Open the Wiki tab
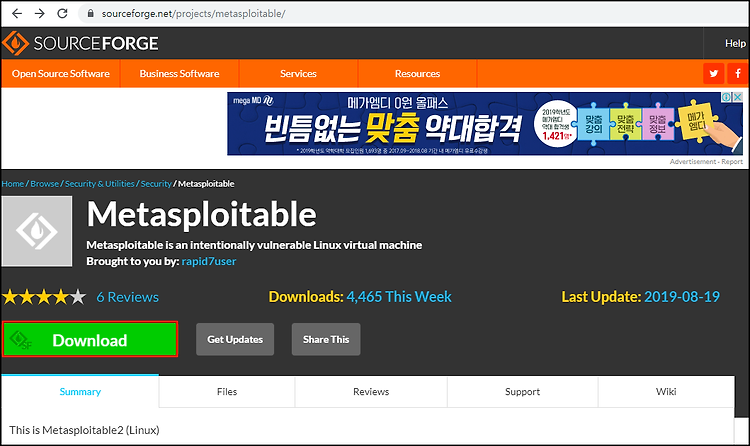Image resolution: width=750 pixels, height=446 pixels. [x=666, y=391]
